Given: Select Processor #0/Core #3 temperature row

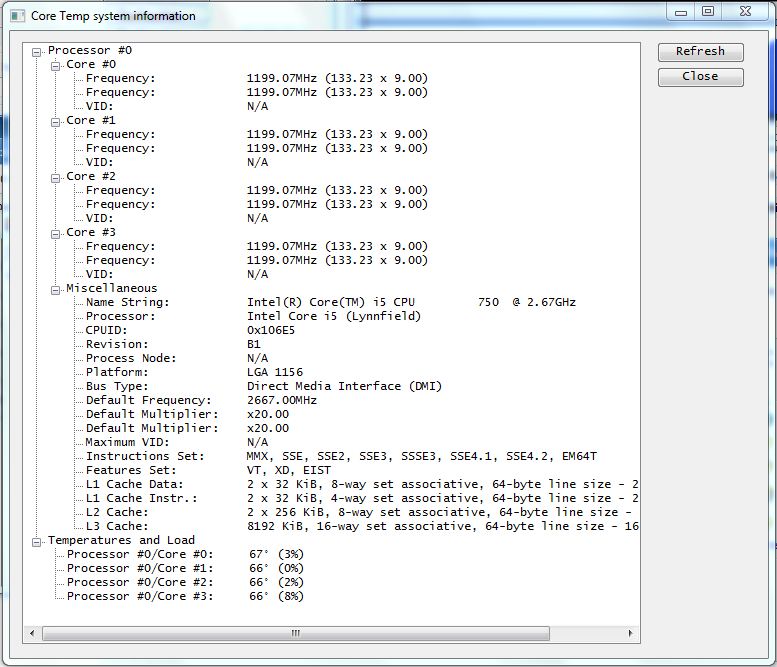Looking at the screenshot, I should 185,596.
